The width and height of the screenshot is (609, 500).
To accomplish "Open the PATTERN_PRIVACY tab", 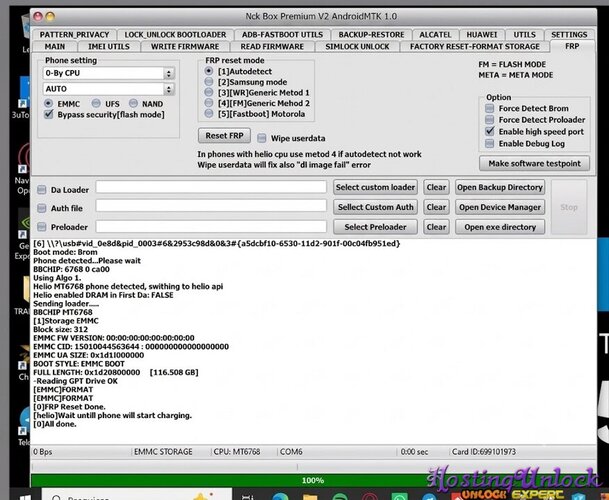I will coord(74,35).
